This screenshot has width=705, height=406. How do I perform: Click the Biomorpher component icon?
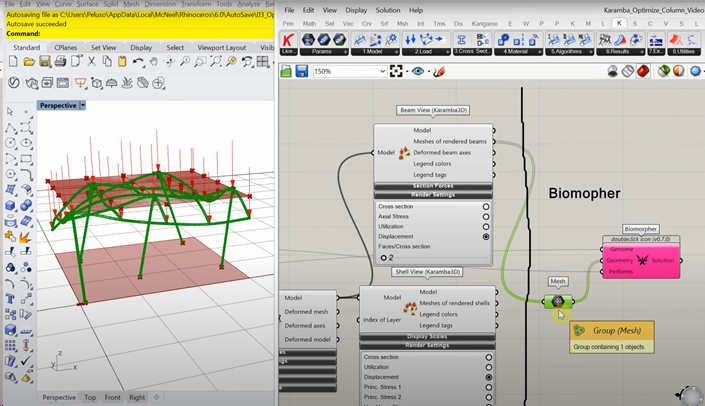pos(642,260)
